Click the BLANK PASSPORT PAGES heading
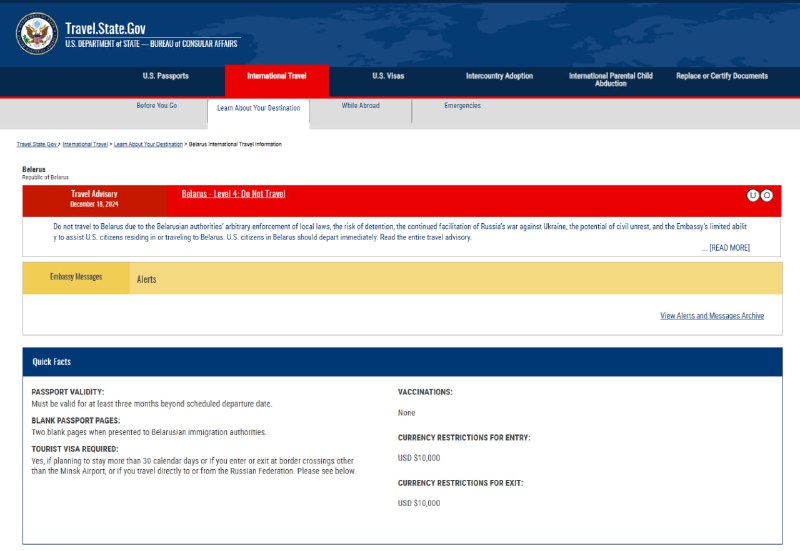800x551 pixels. pos(76,421)
